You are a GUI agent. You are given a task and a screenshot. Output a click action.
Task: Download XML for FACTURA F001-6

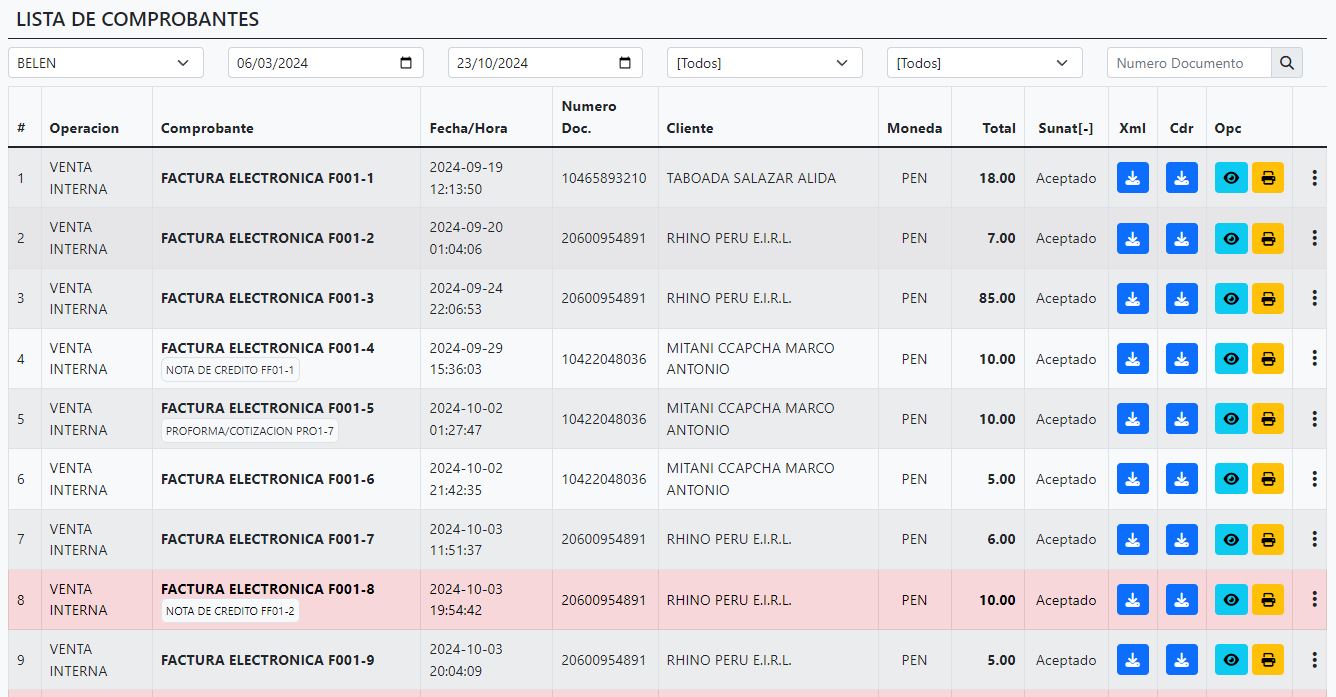1132,479
